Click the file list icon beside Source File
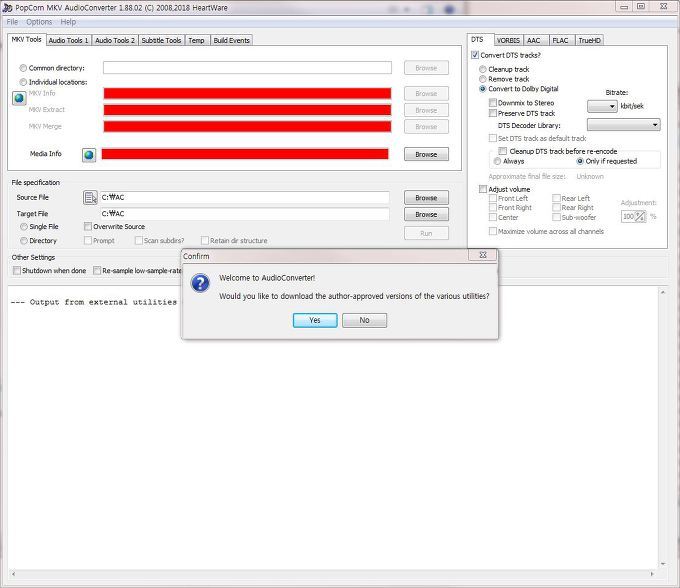The image size is (680, 588). point(90,198)
